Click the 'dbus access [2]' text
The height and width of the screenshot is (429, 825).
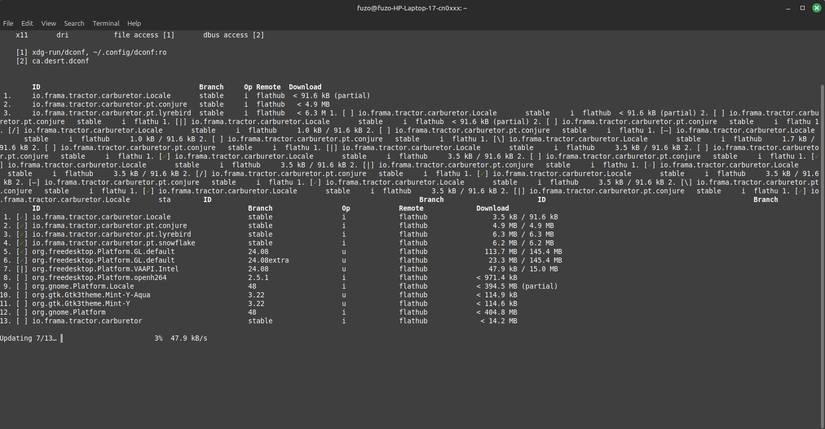pyautogui.click(x=234, y=35)
